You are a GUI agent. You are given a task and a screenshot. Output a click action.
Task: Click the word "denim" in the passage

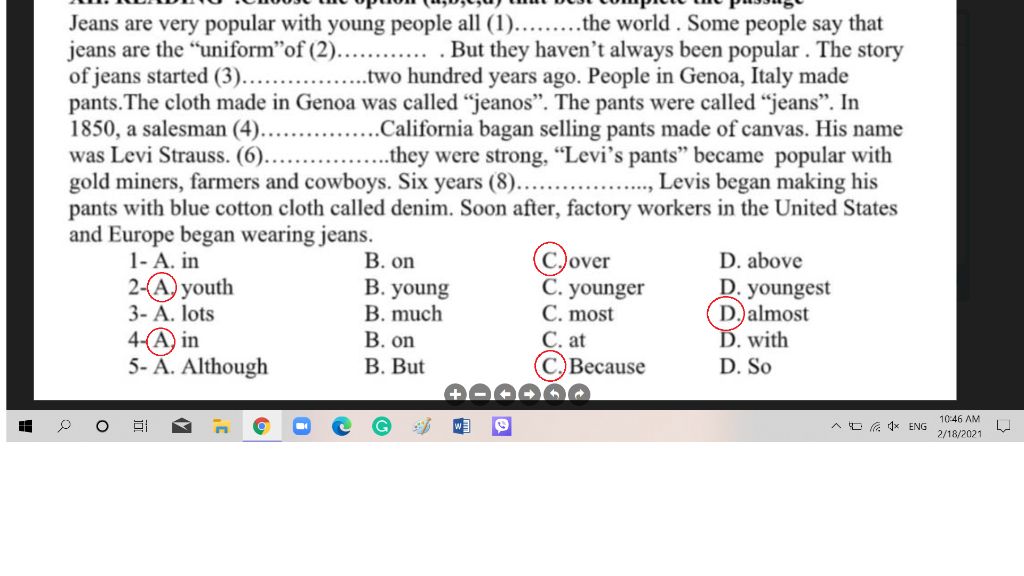421,208
